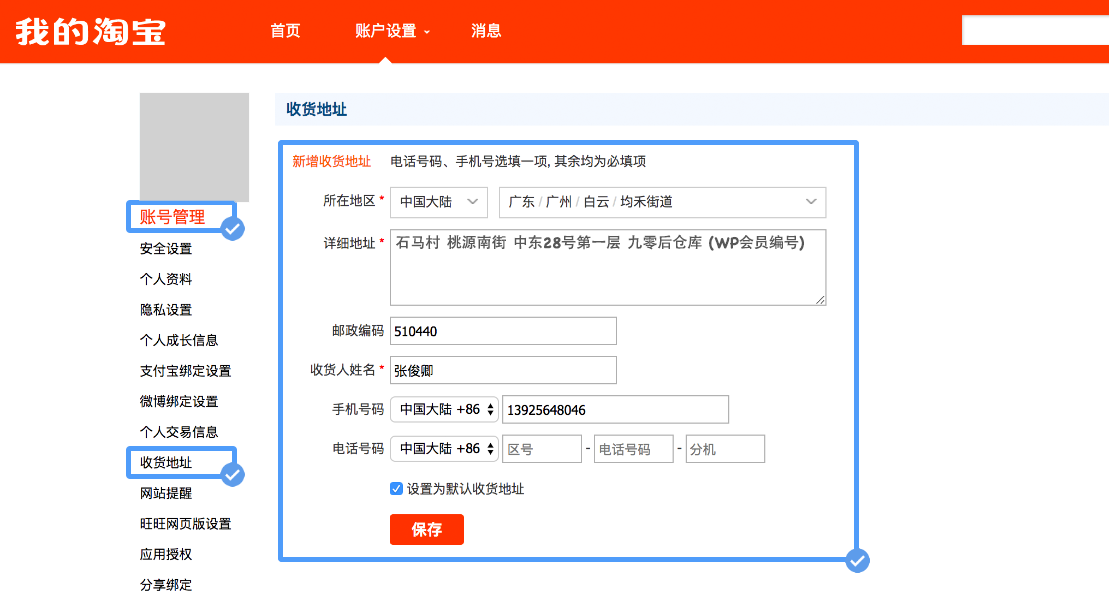Screen dimensions: 1109x605
Task: Click the 保存 button
Action: coord(427,530)
